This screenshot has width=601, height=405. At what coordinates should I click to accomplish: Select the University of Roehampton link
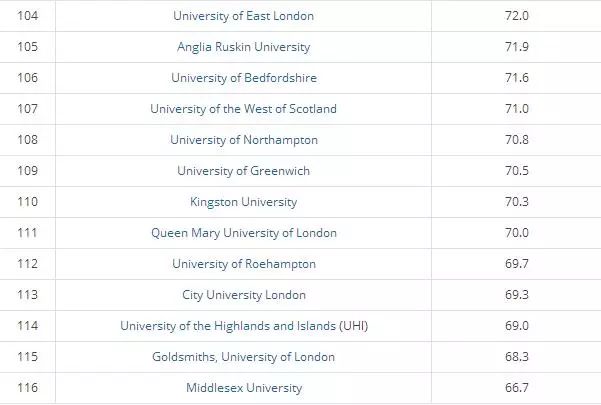pyautogui.click(x=244, y=264)
